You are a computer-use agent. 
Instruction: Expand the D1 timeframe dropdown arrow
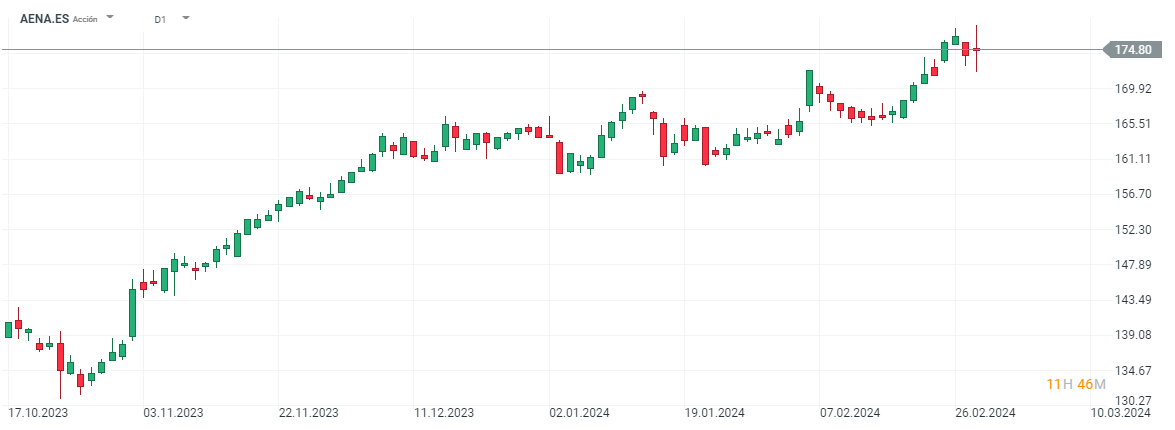[x=186, y=18]
